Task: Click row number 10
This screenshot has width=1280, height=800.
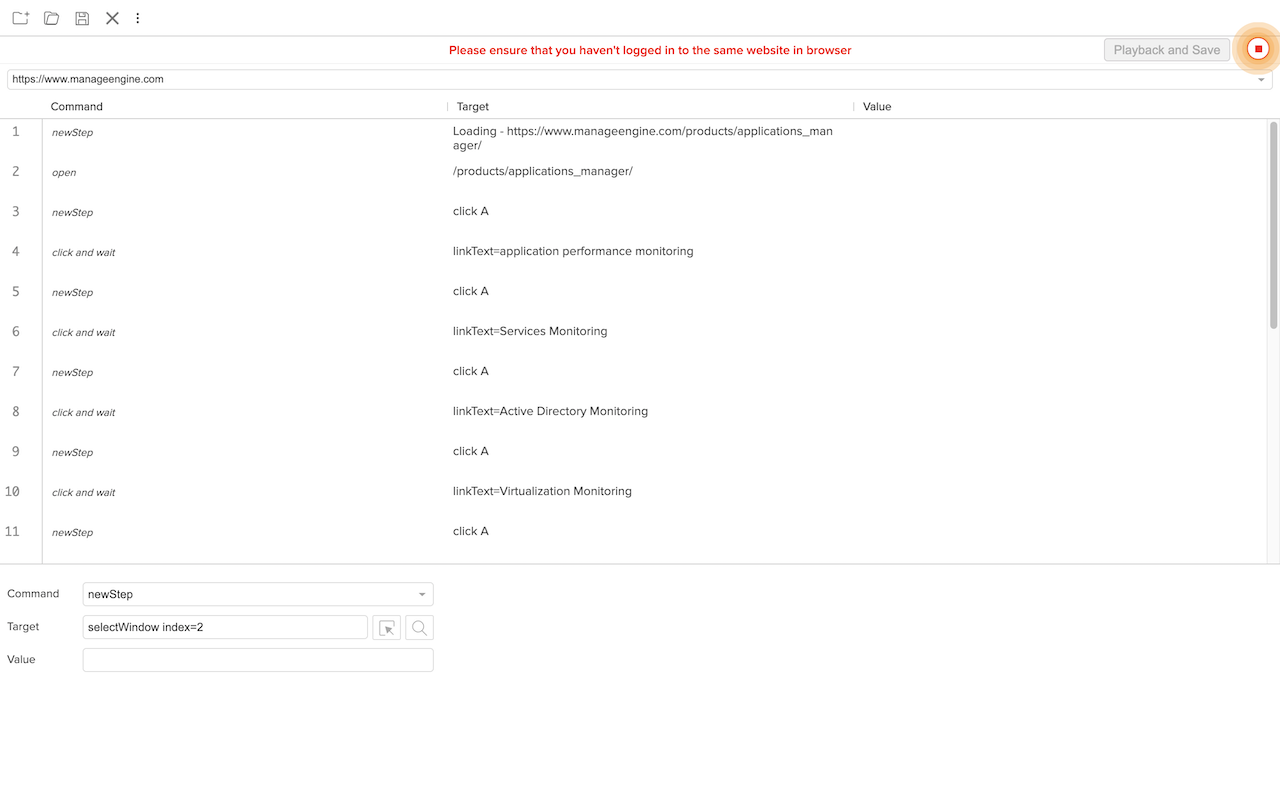Action: (x=12, y=491)
